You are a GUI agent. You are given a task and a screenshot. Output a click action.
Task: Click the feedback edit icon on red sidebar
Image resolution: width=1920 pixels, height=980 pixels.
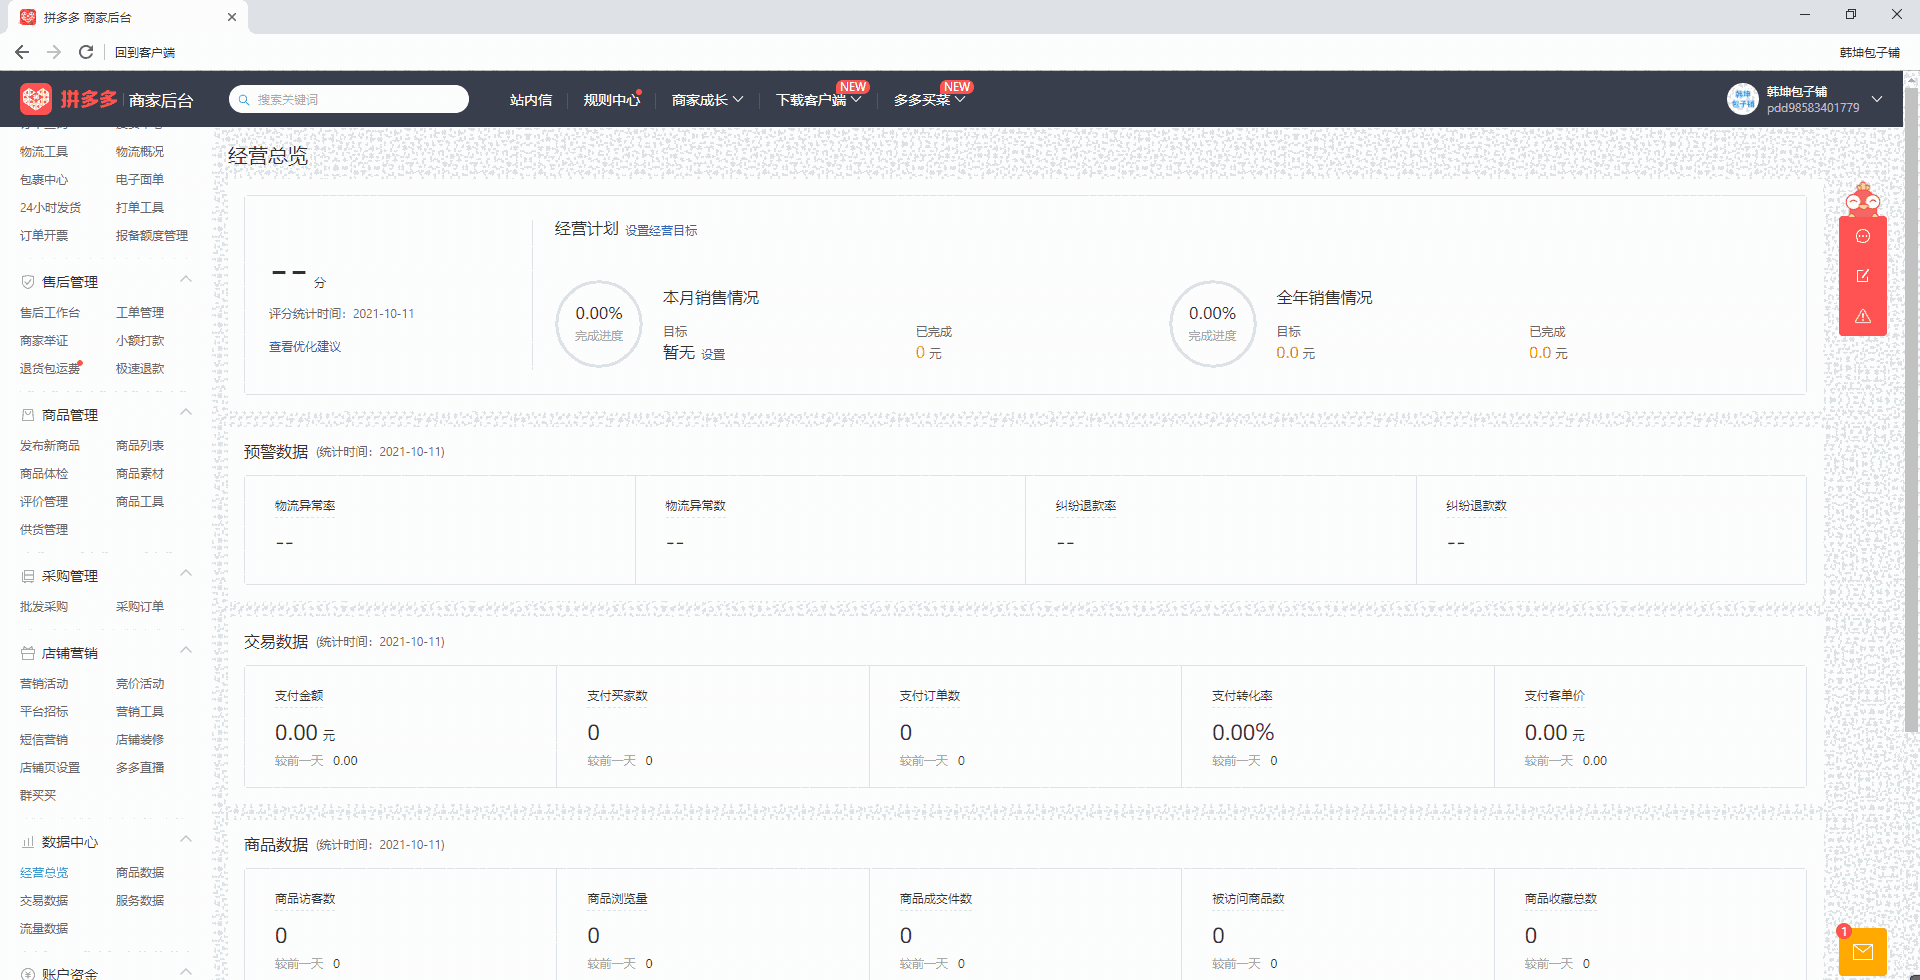click(1863, 276)
